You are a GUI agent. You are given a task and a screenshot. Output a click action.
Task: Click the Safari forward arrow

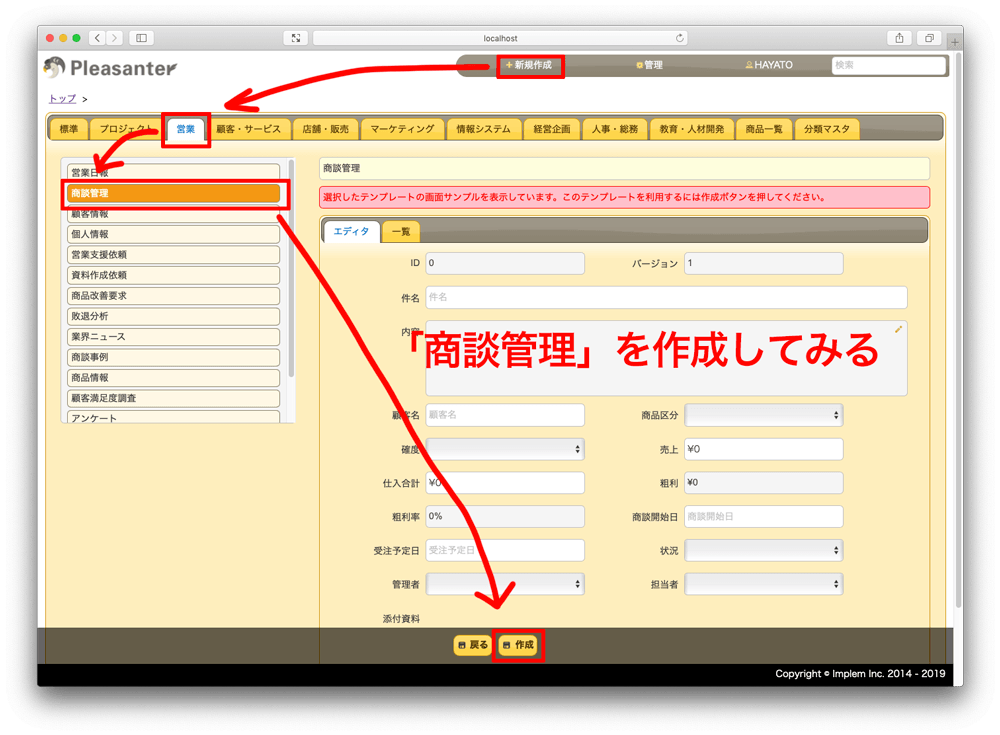[115, 38]
